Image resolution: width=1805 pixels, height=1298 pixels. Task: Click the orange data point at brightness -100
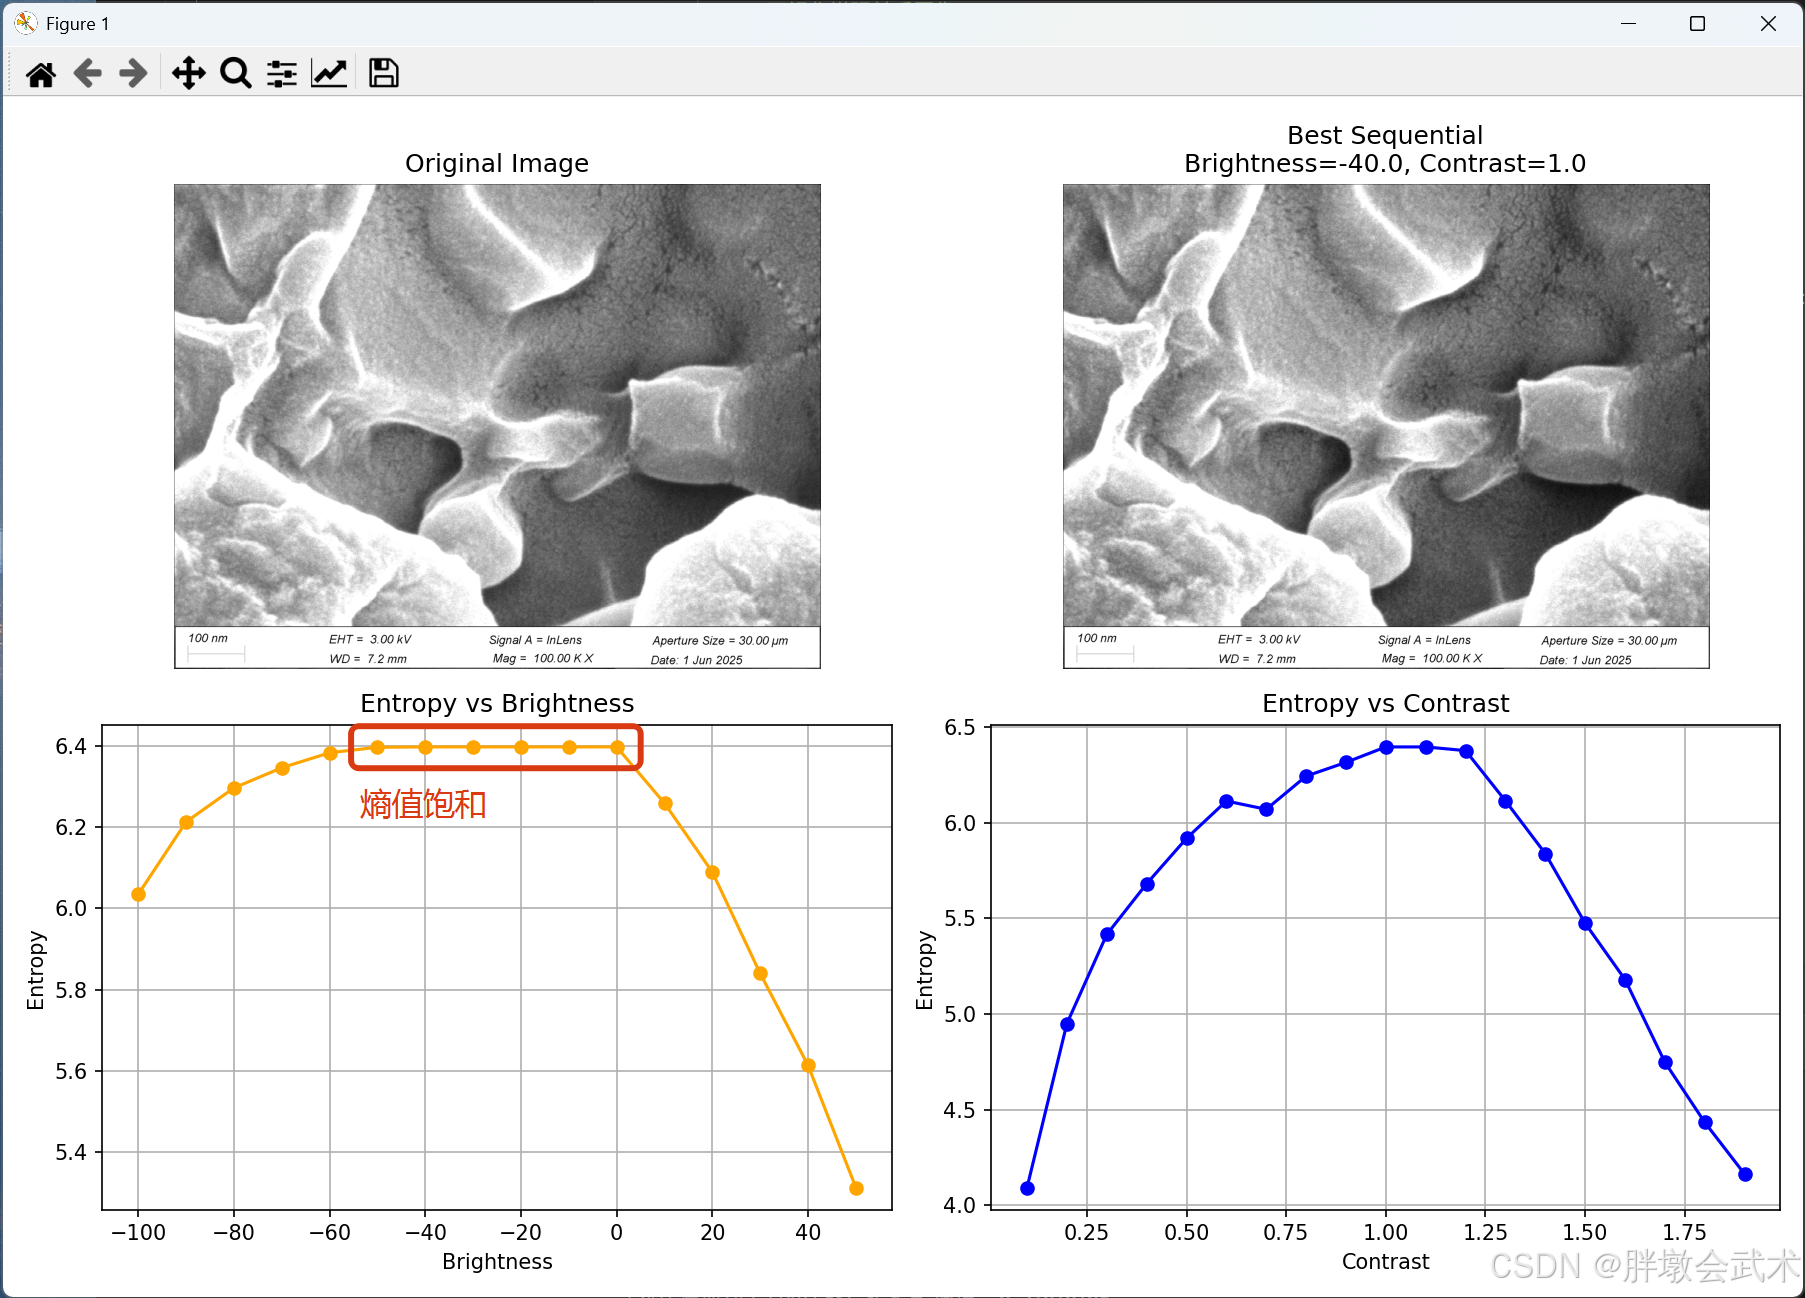pyautogui.click(x=139, y=894)
